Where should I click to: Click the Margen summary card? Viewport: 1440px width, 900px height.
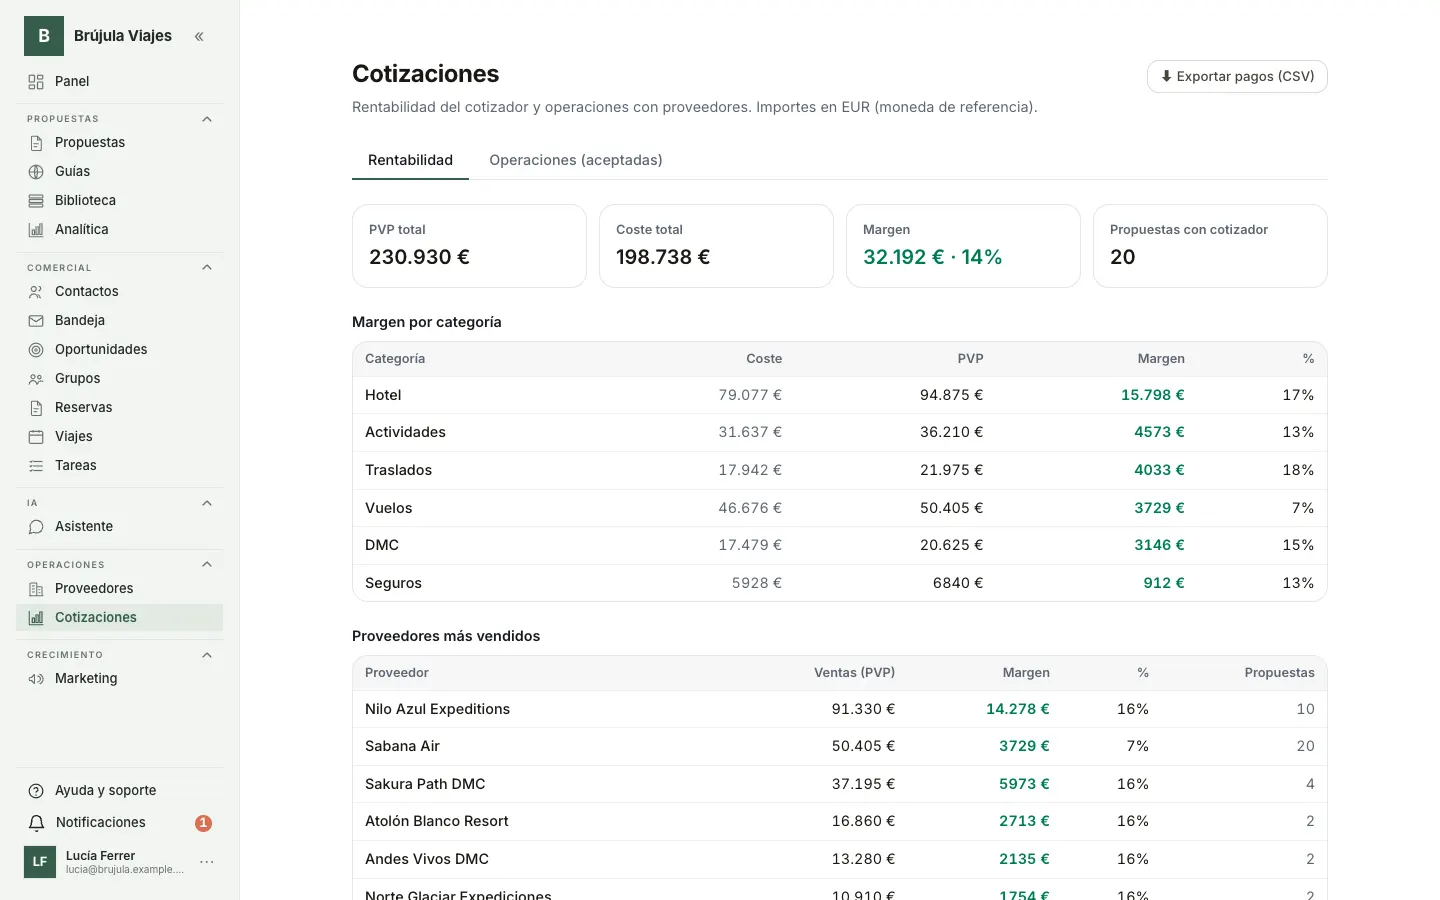point(963,246)
